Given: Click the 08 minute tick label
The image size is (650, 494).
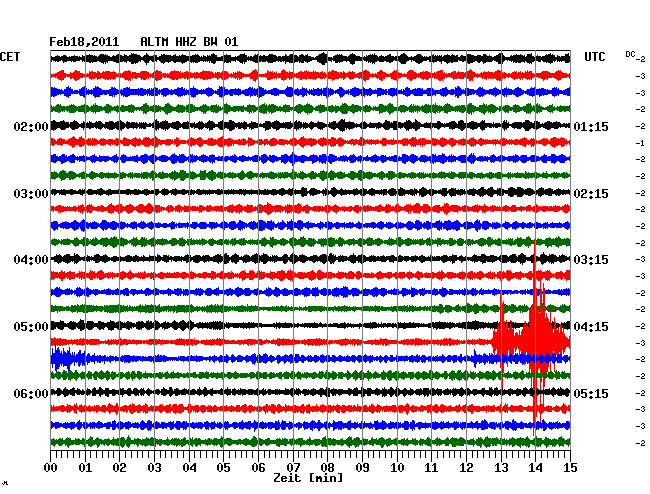Looking at the screenshot, I should coord(327,467).
